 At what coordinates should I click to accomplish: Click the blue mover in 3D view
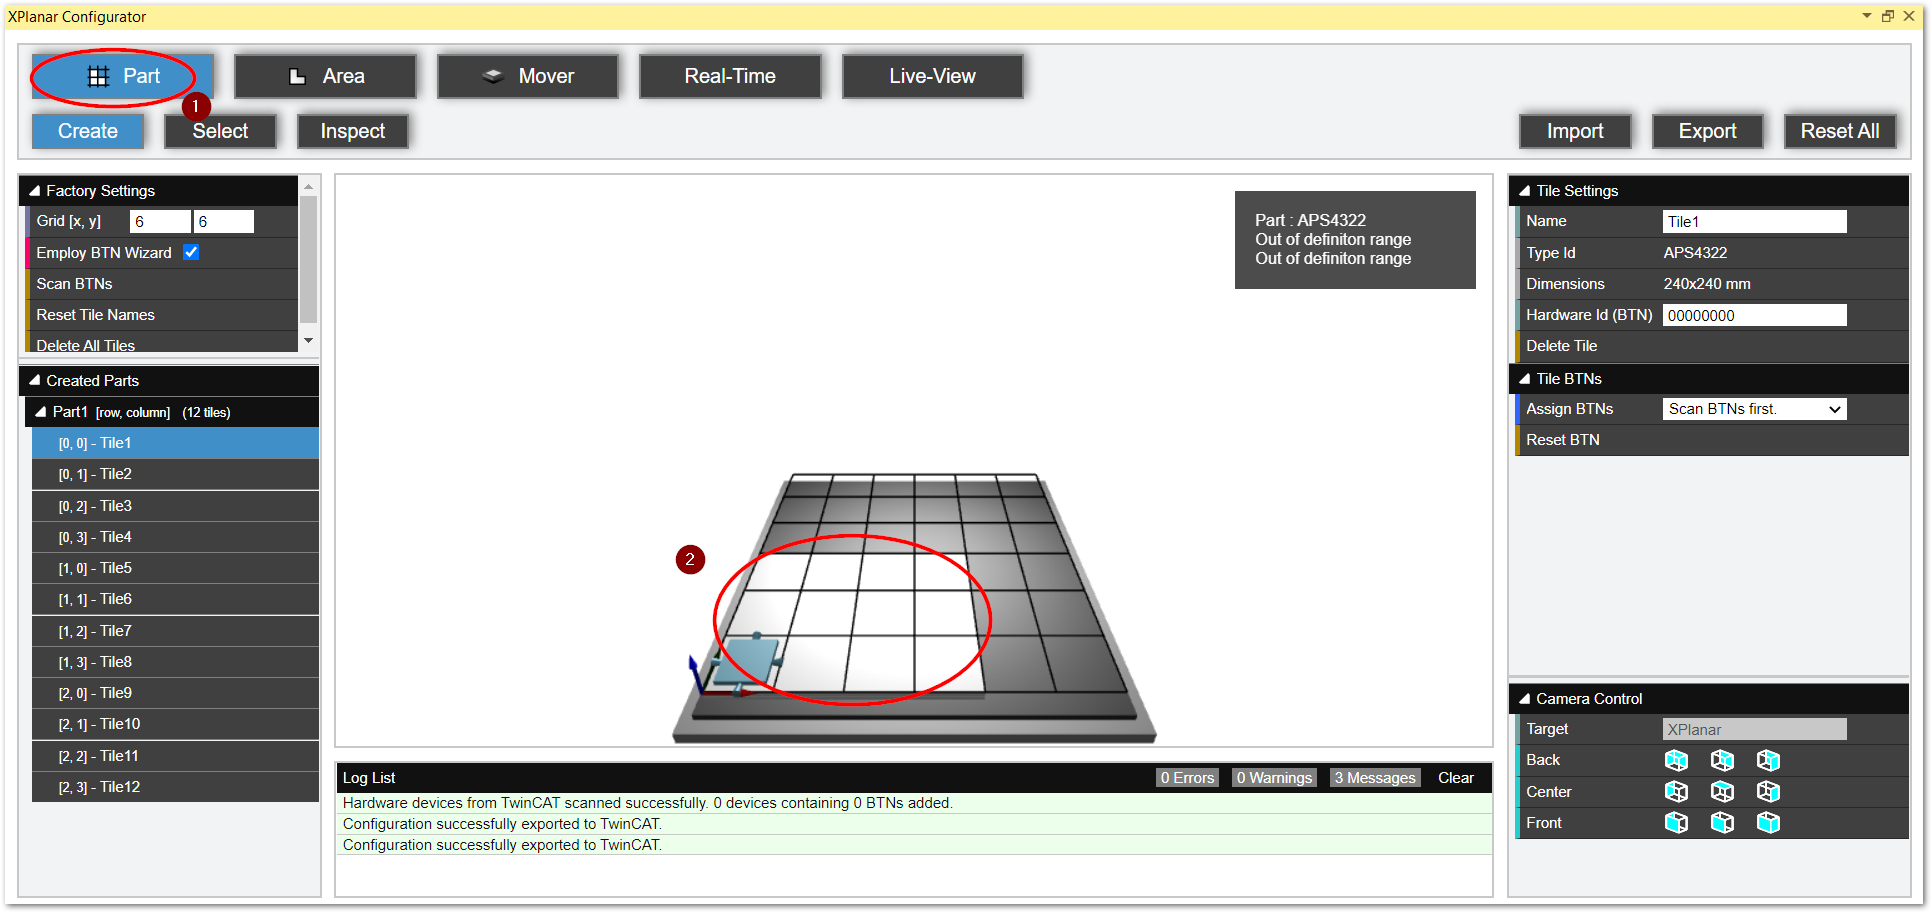746,661
